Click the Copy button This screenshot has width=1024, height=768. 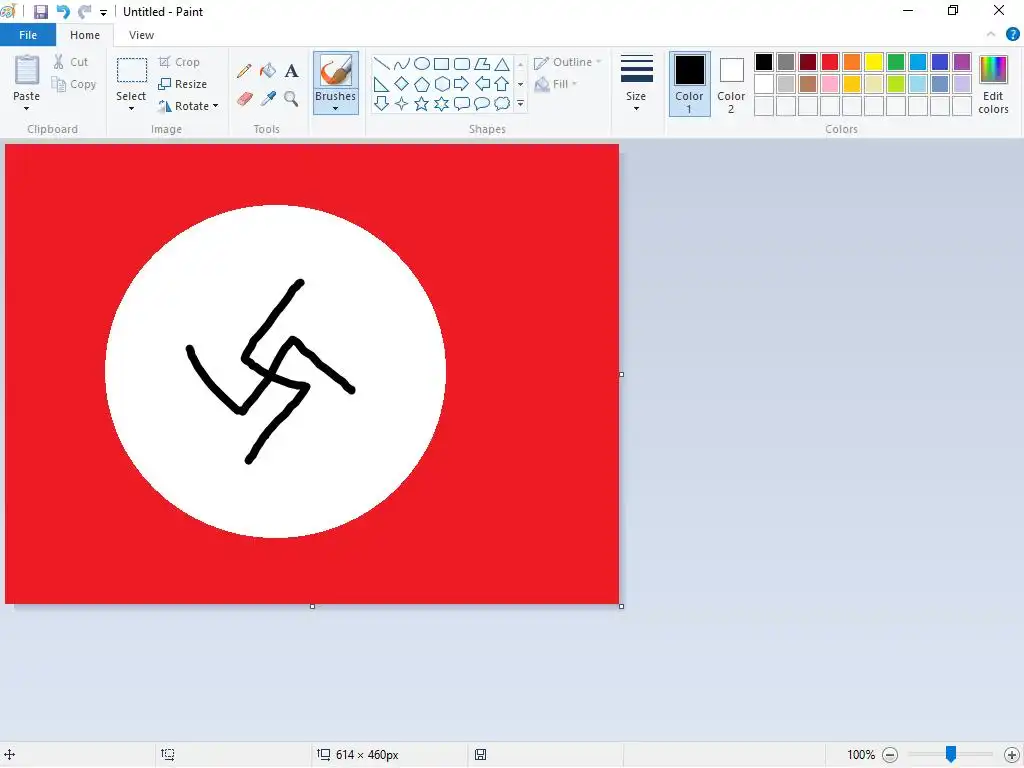[74, 84]
